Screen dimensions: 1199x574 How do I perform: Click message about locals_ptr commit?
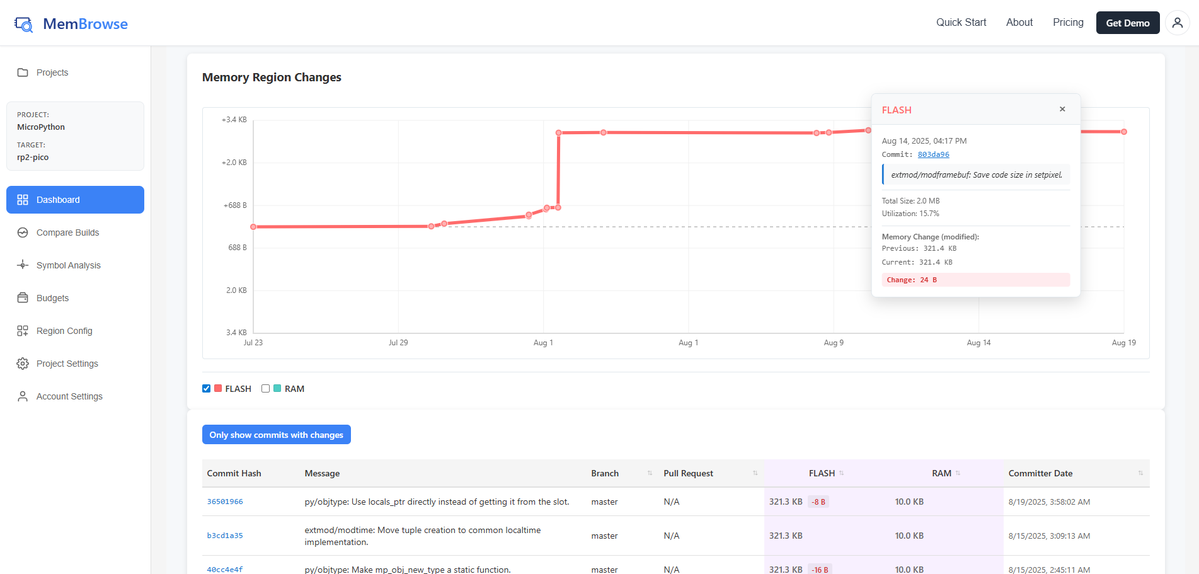(437, 502)
